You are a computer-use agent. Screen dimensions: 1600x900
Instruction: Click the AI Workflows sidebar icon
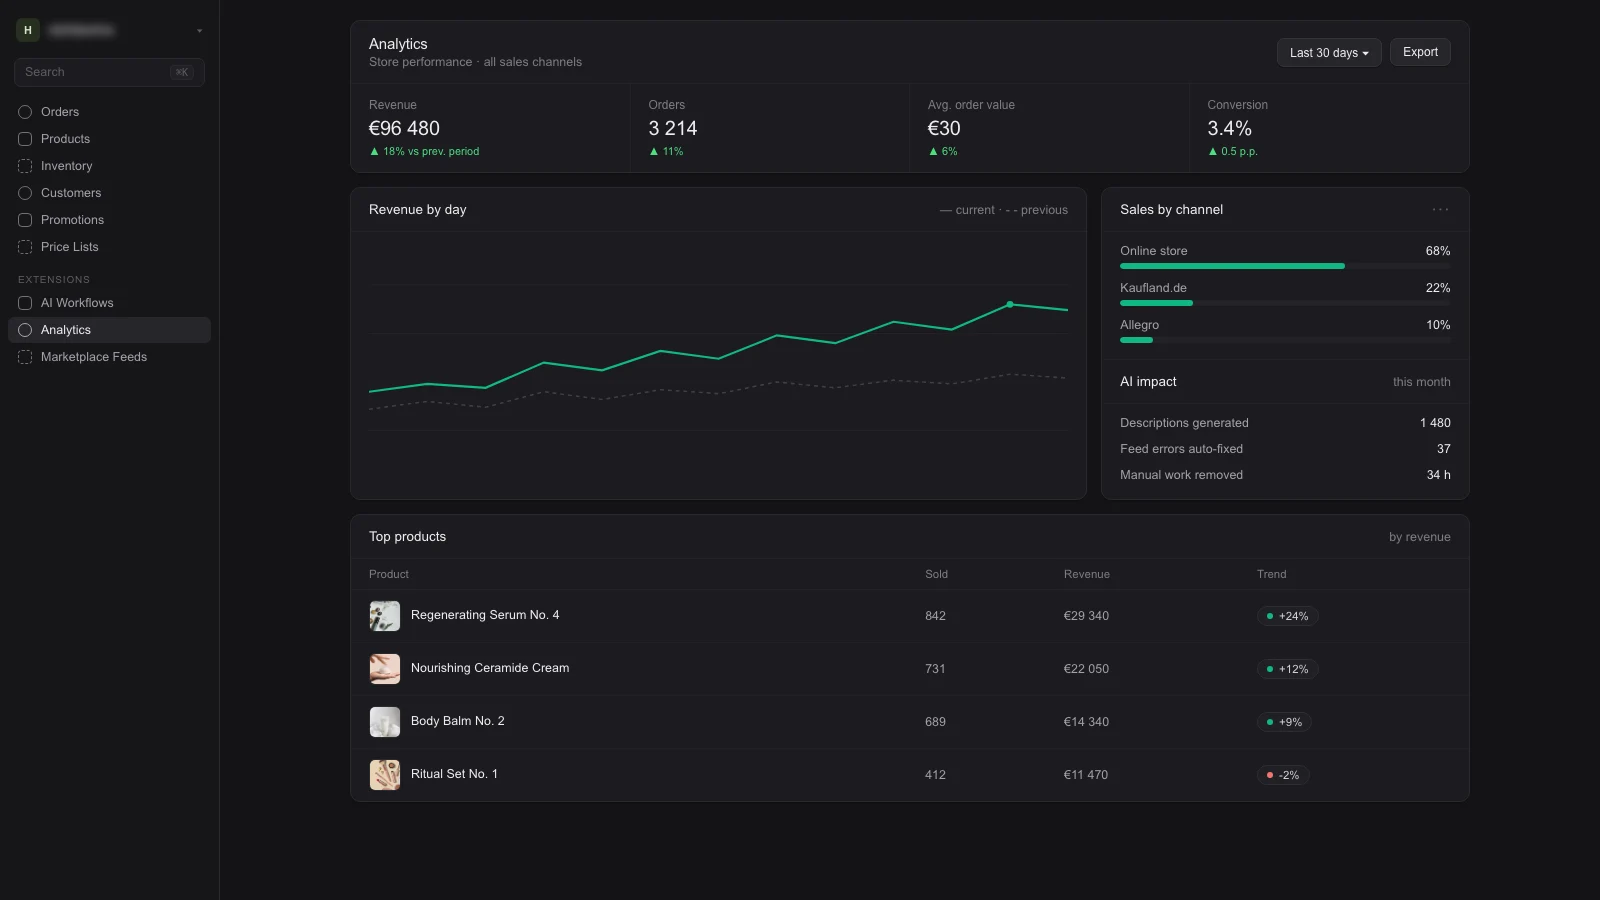tap(25, 303)
